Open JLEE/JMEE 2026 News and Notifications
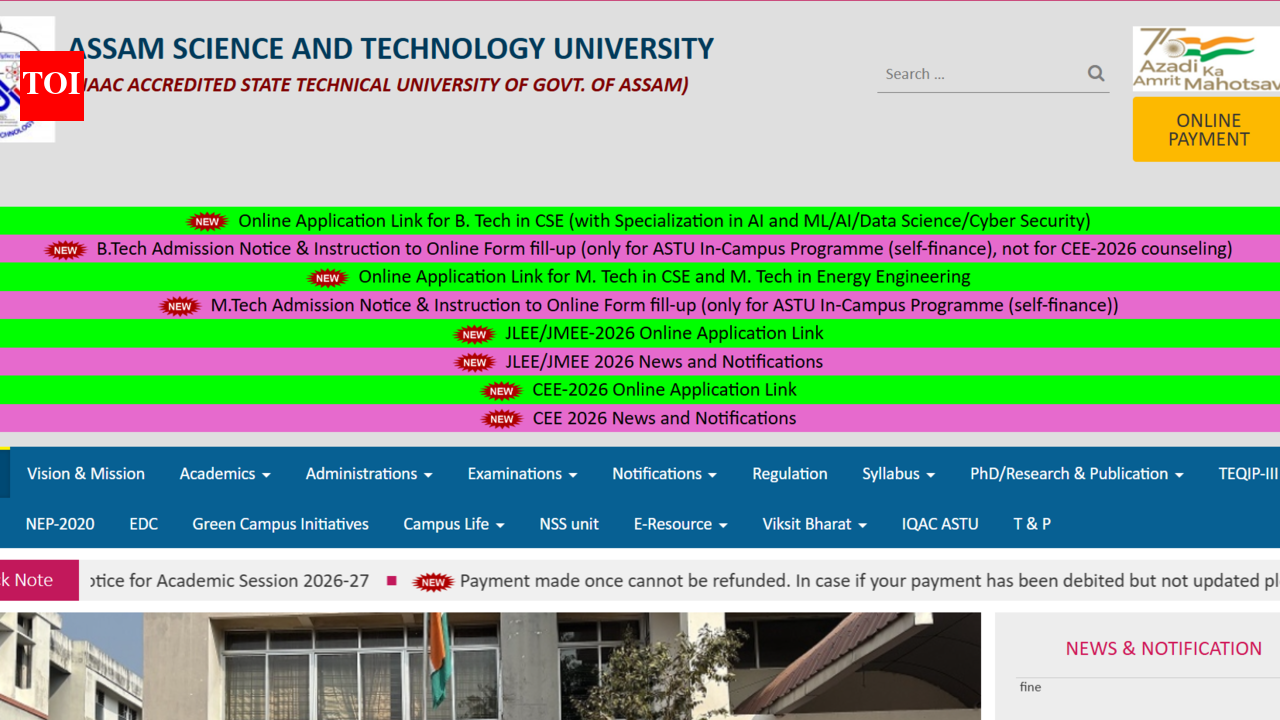 [x=664, y=361]
